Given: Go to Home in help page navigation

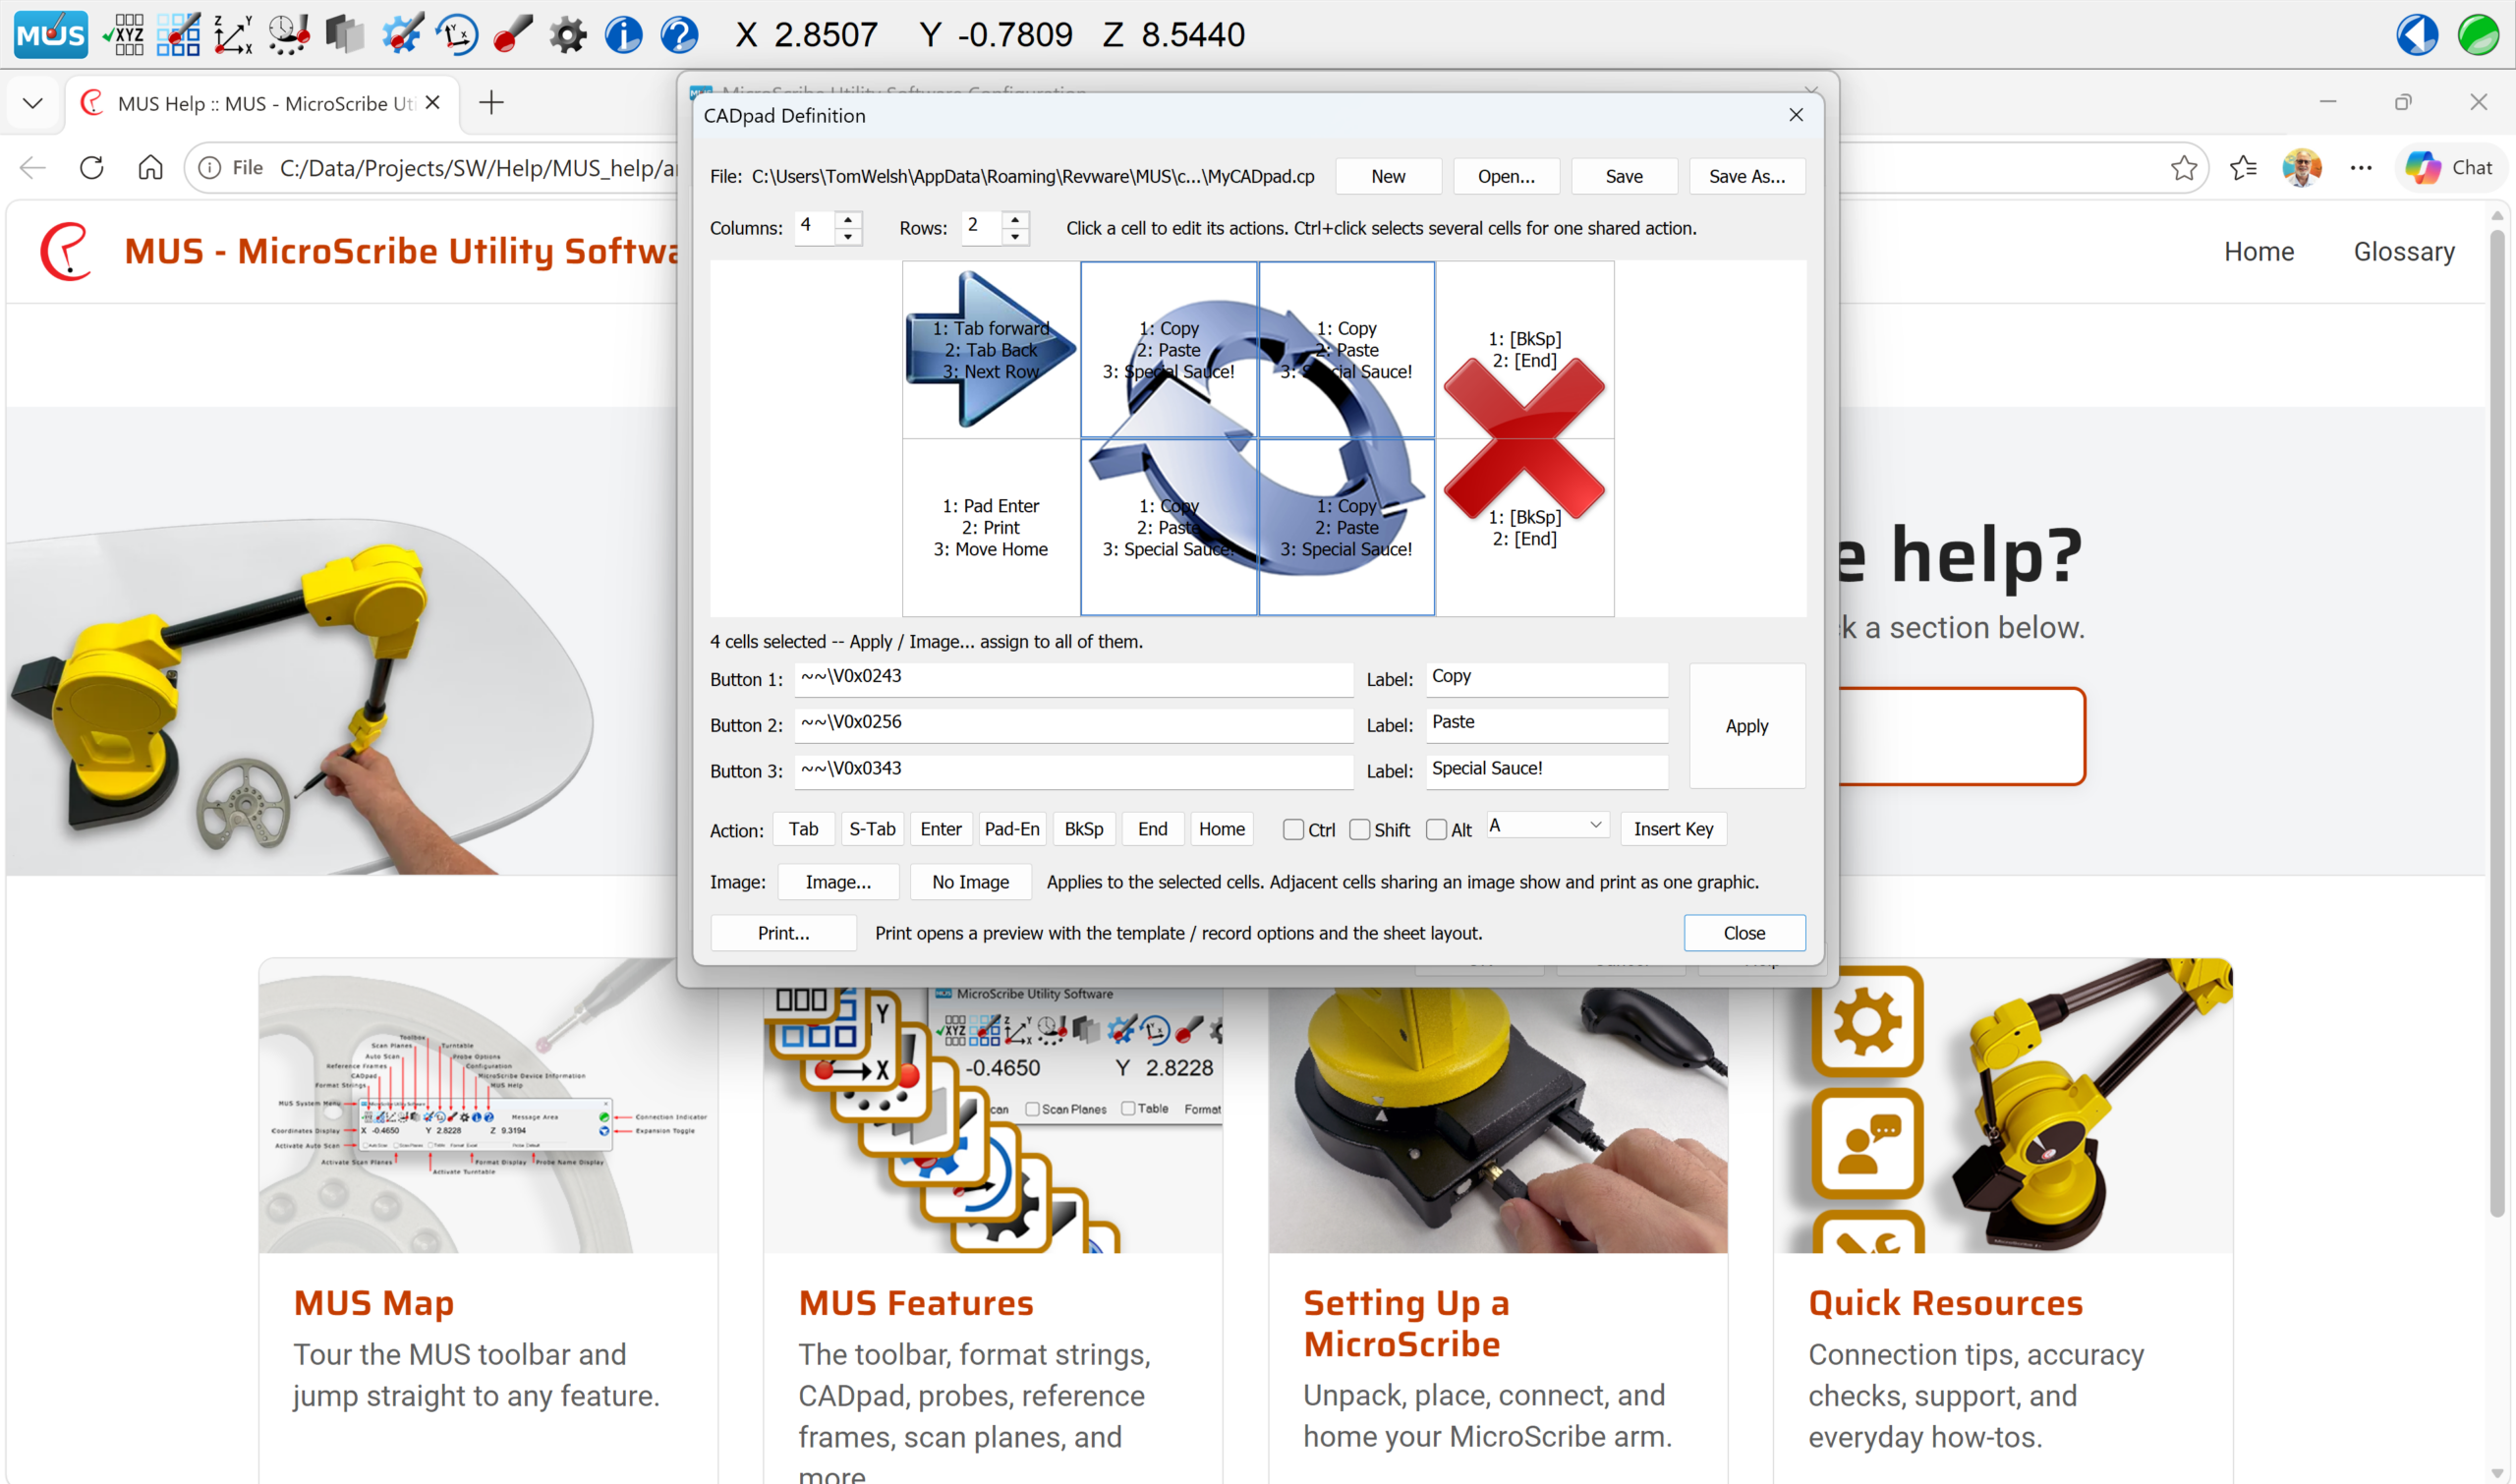Looking at the screenshot, I should tap(2258, 251).
